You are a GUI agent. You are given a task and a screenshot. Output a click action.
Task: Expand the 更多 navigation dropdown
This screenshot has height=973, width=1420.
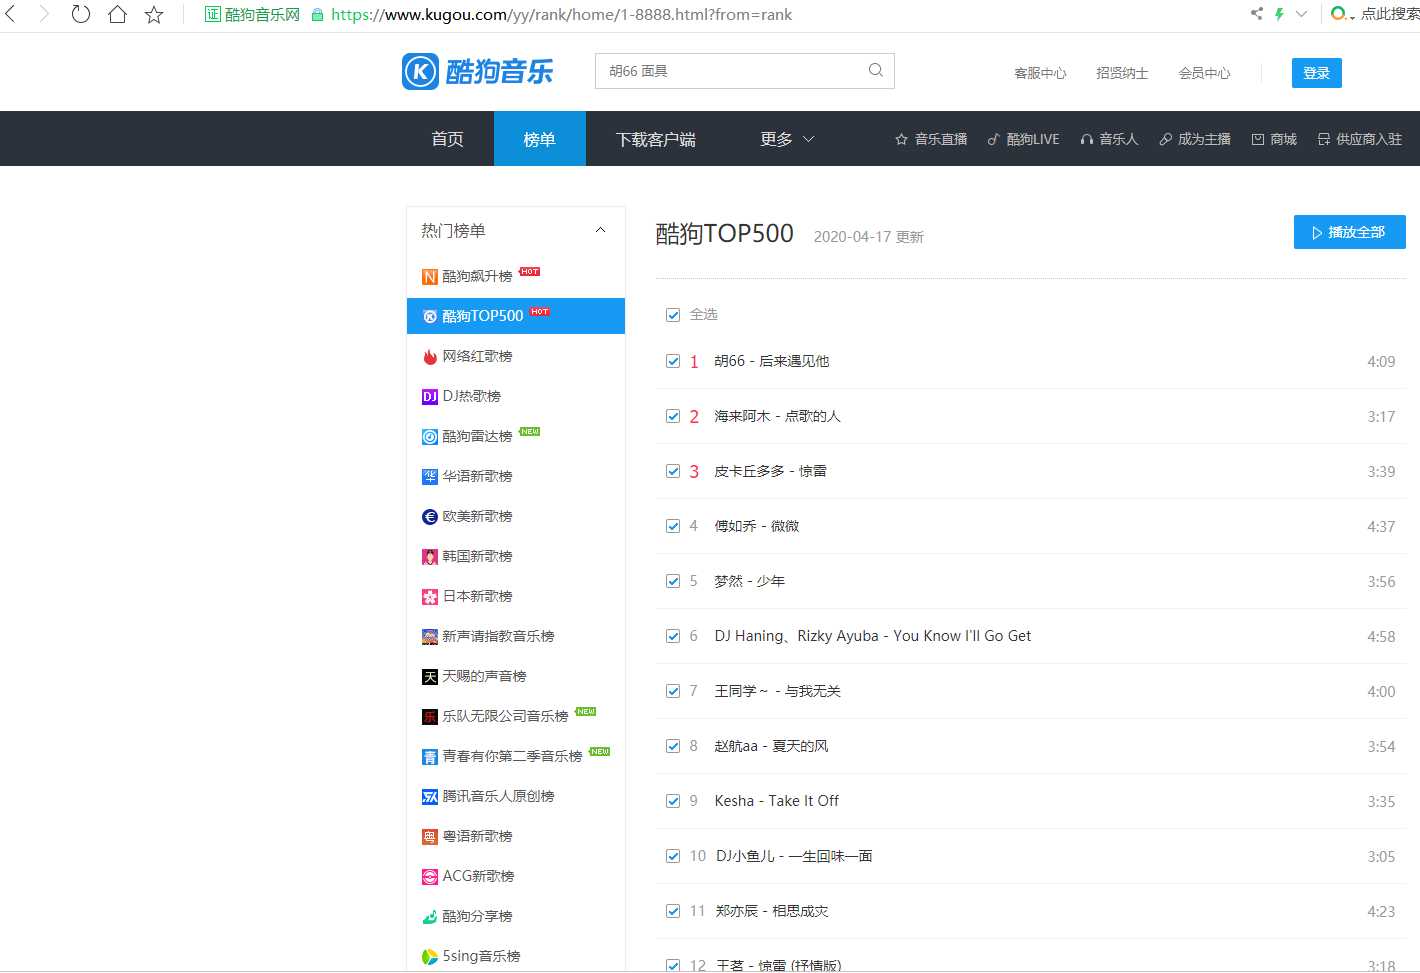point(787,139)
